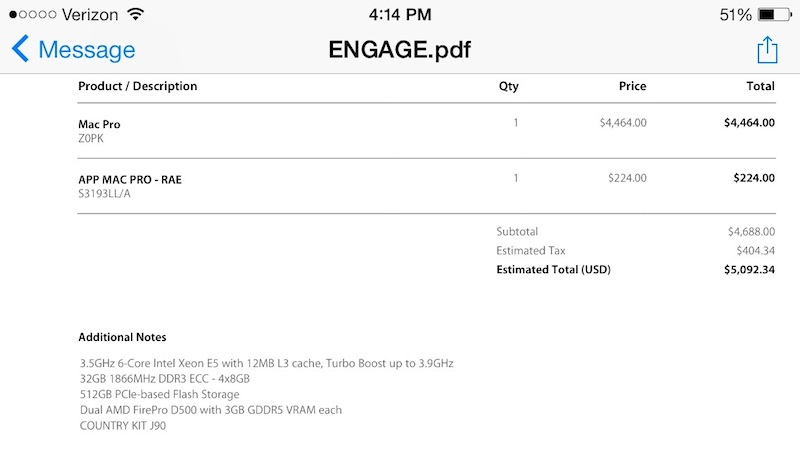Image resolution: width=800 pixels, height=451 pixels.
Task: Tap the COUNTRY KIT J90 note line
Action: click(x=123, y=426)
